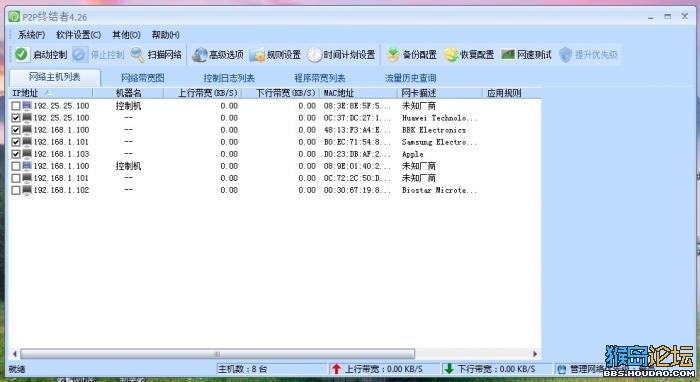Select the Samsung Electro host row
This screenshot has height=382, width=700.
(275, 142)
